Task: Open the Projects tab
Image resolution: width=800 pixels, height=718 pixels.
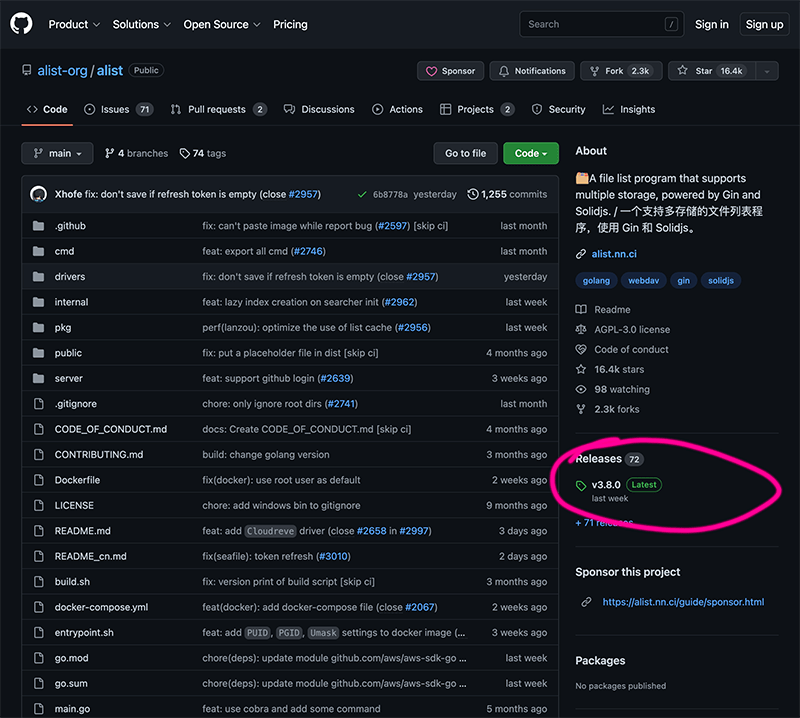Action: coord(477,109)
